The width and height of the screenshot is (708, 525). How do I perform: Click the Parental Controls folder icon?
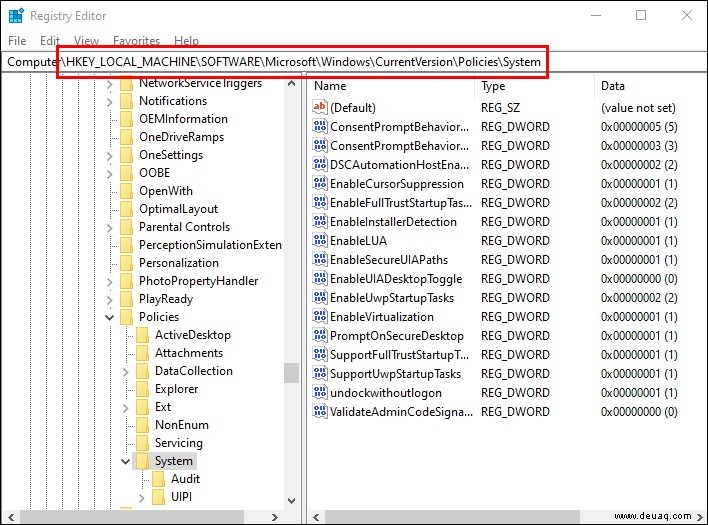tap(127, 227)
